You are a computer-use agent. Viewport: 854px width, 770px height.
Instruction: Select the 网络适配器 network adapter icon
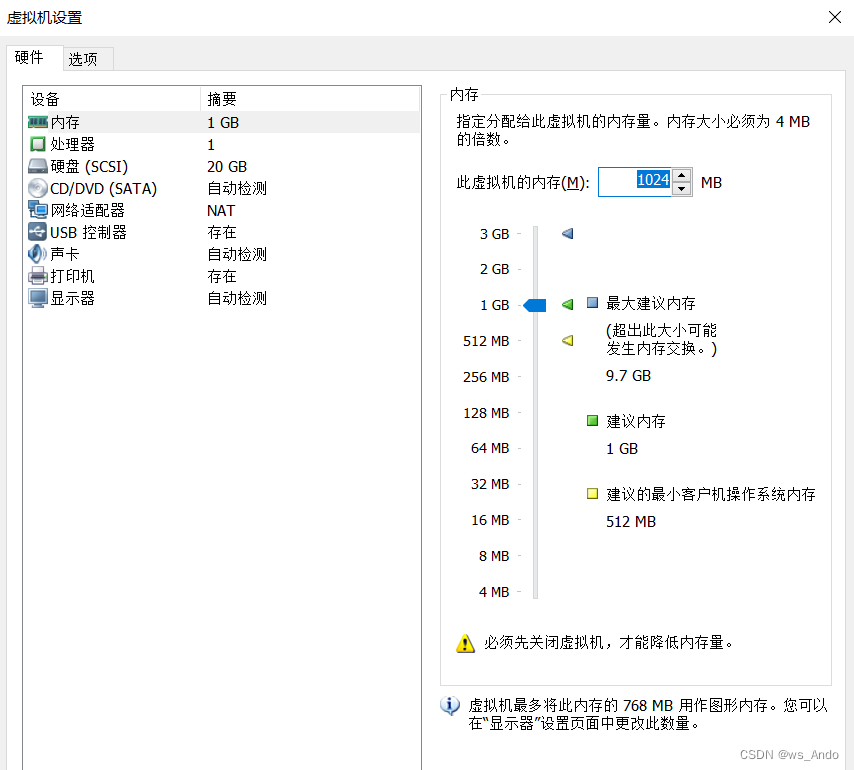tap(38, 210)
